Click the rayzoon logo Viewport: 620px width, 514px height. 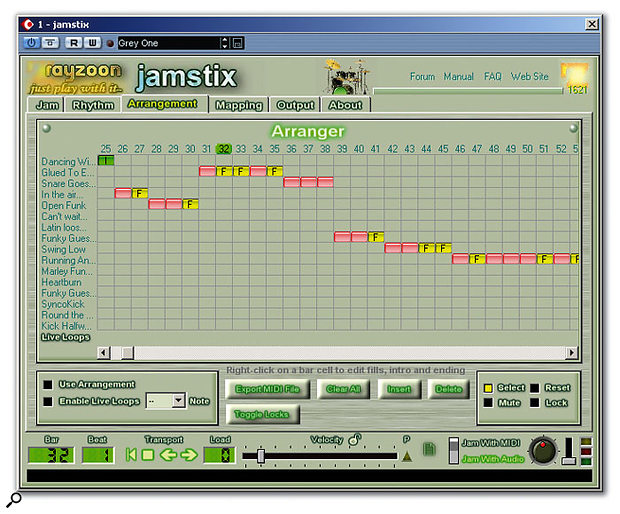76,78
